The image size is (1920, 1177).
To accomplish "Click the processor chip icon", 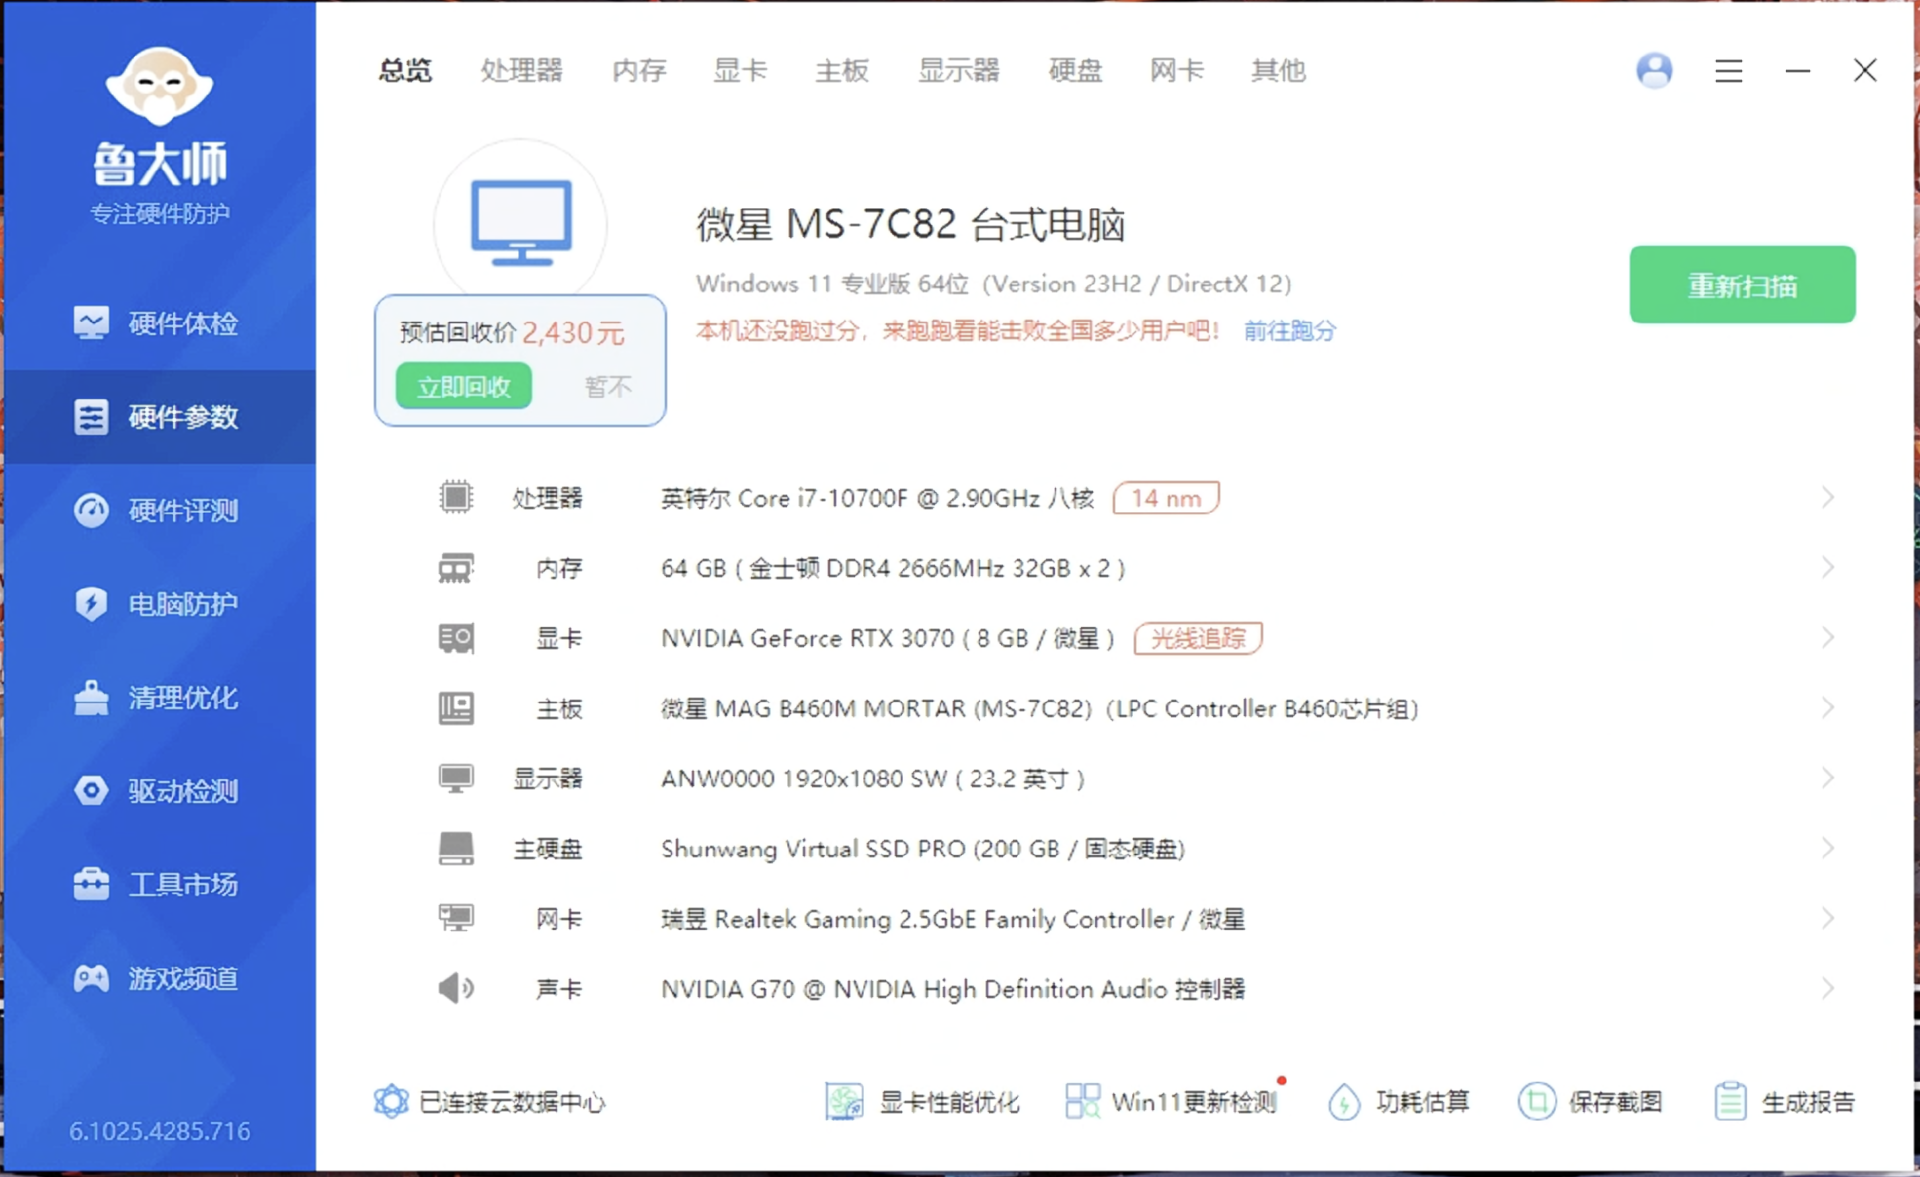I will (x=456, y=497).
